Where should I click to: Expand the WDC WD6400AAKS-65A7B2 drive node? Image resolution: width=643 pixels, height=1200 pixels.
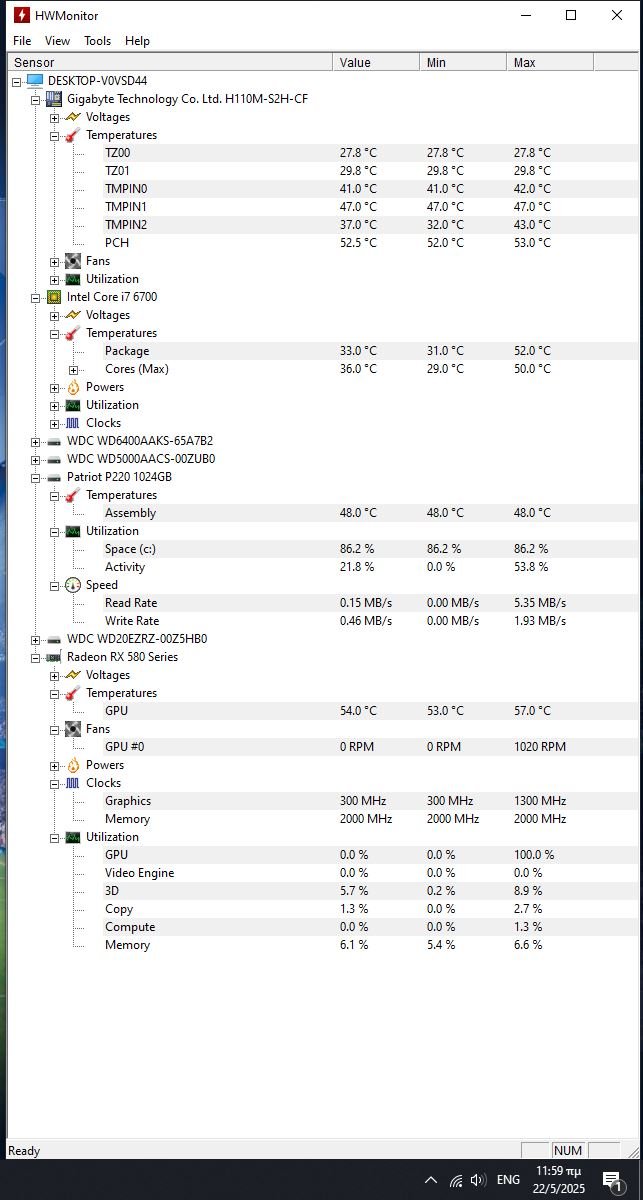(35, 441)
